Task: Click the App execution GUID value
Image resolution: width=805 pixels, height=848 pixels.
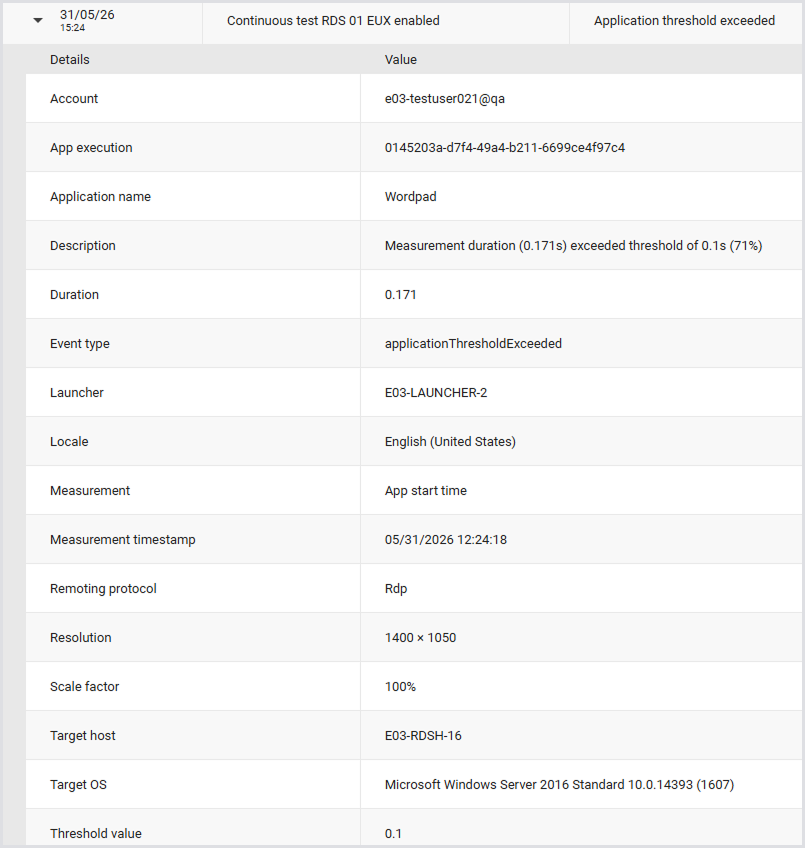Action: coord(505,148)
